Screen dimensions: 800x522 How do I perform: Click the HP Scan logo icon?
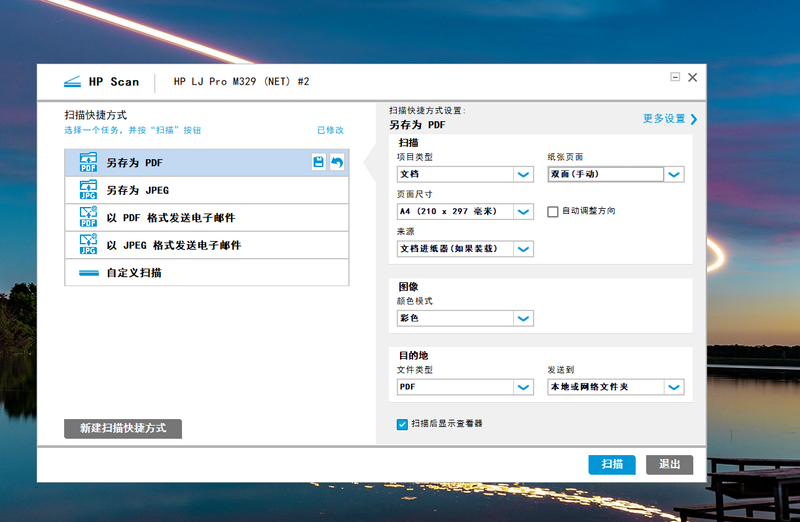pyautogui.click(x=71, y=81)
